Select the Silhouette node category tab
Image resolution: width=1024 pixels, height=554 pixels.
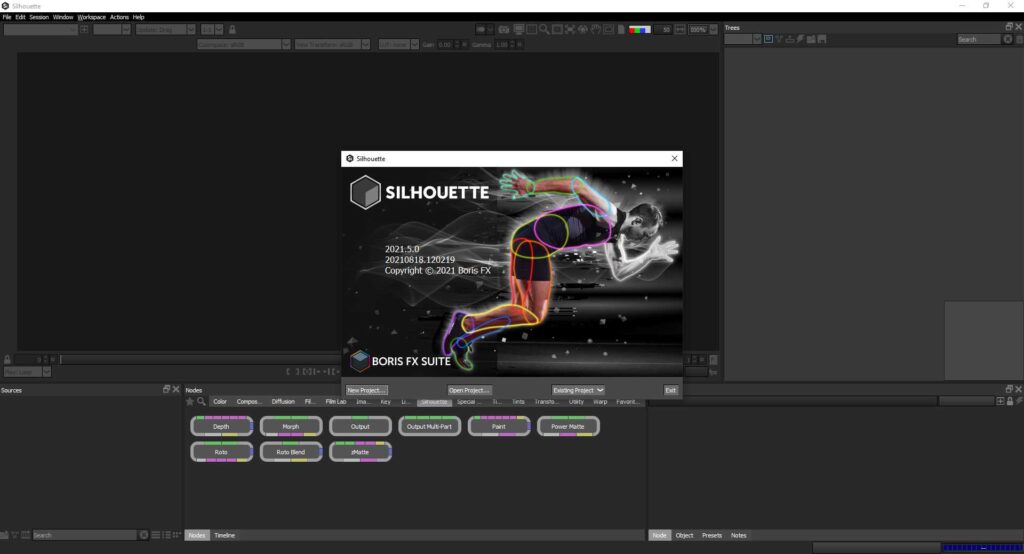(434, 402)
